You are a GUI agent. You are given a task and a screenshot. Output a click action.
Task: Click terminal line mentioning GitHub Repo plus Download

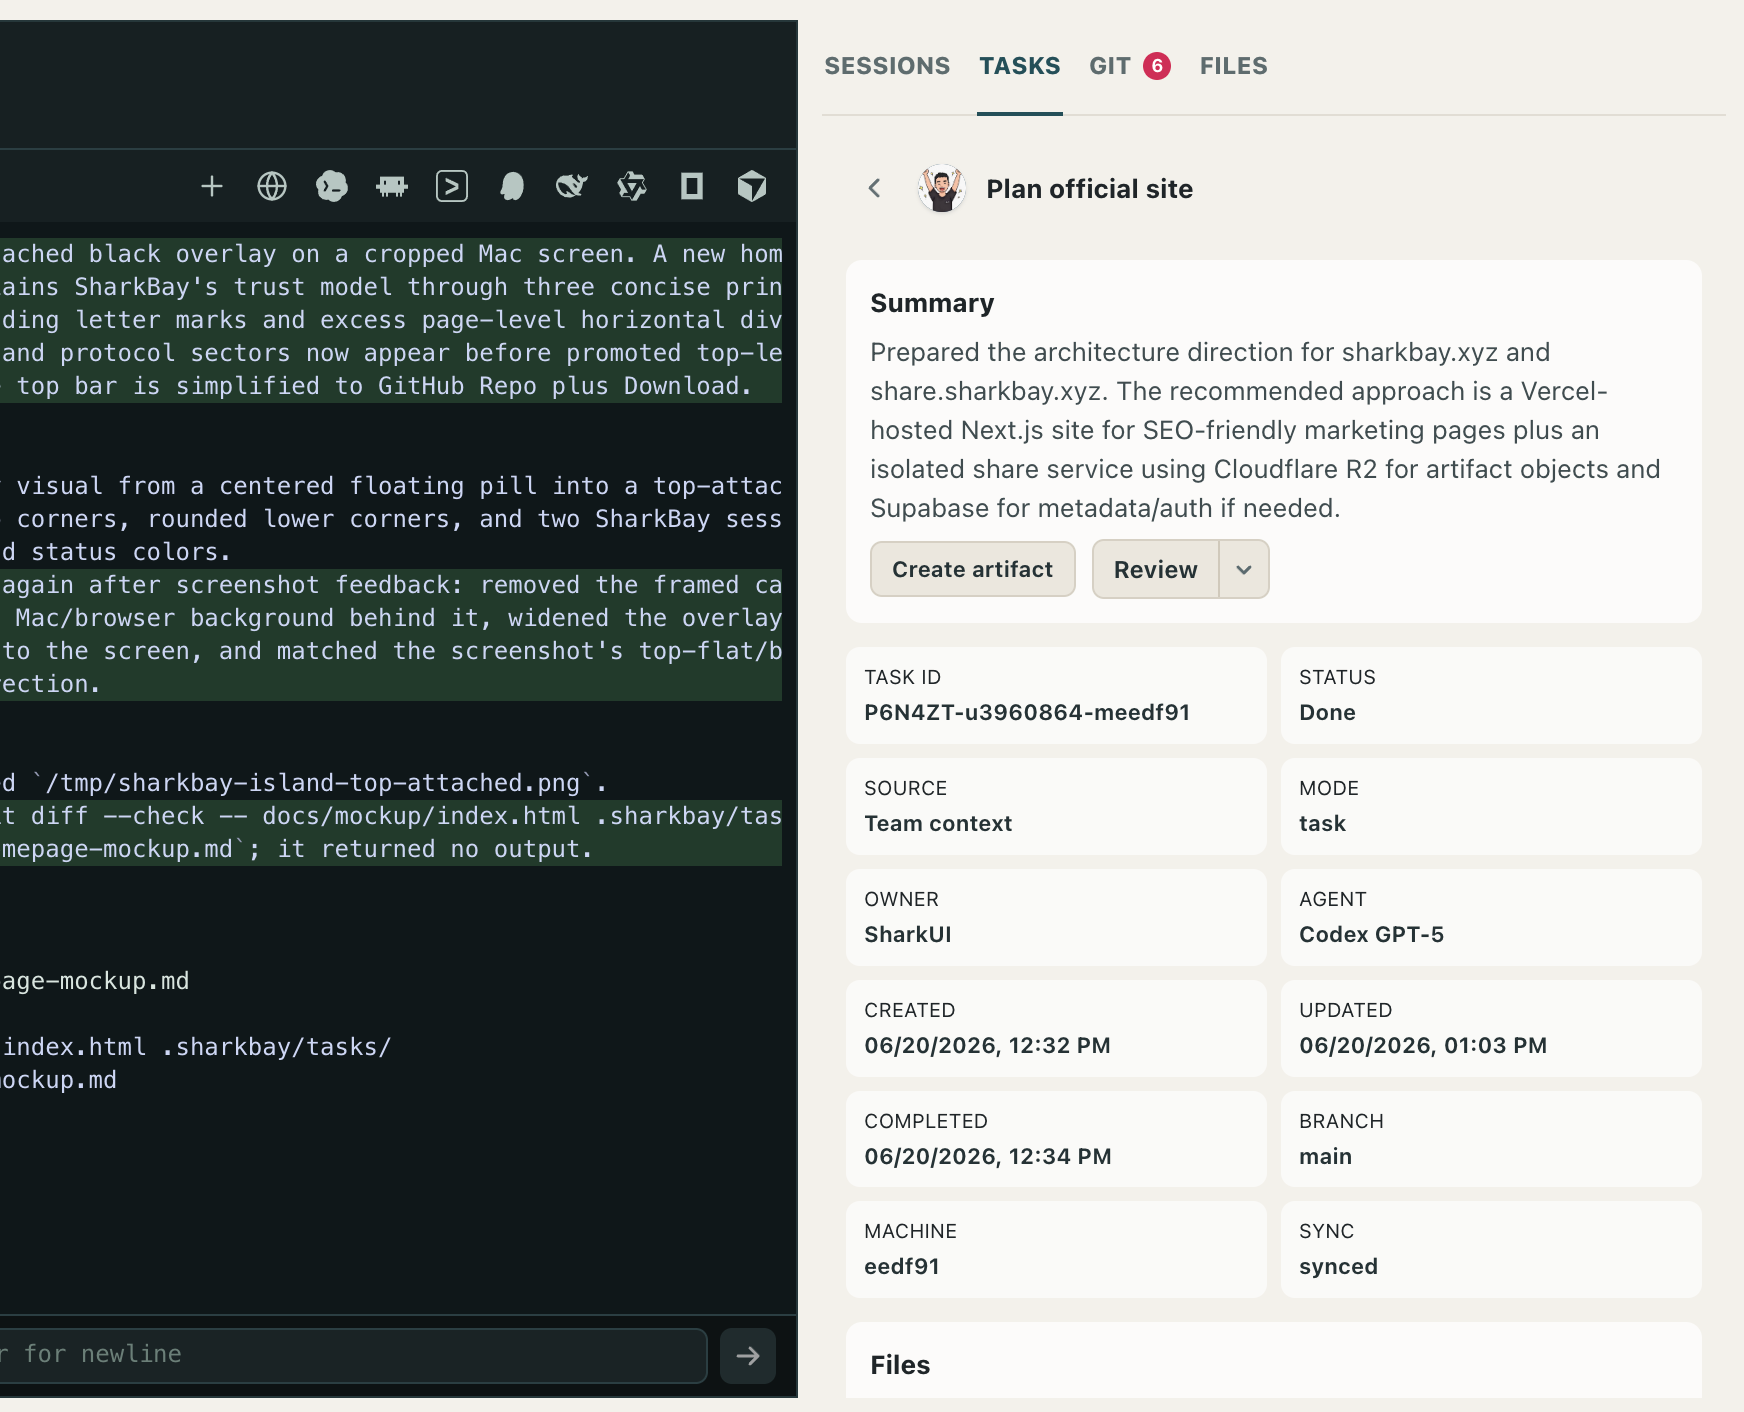[376, 386]
